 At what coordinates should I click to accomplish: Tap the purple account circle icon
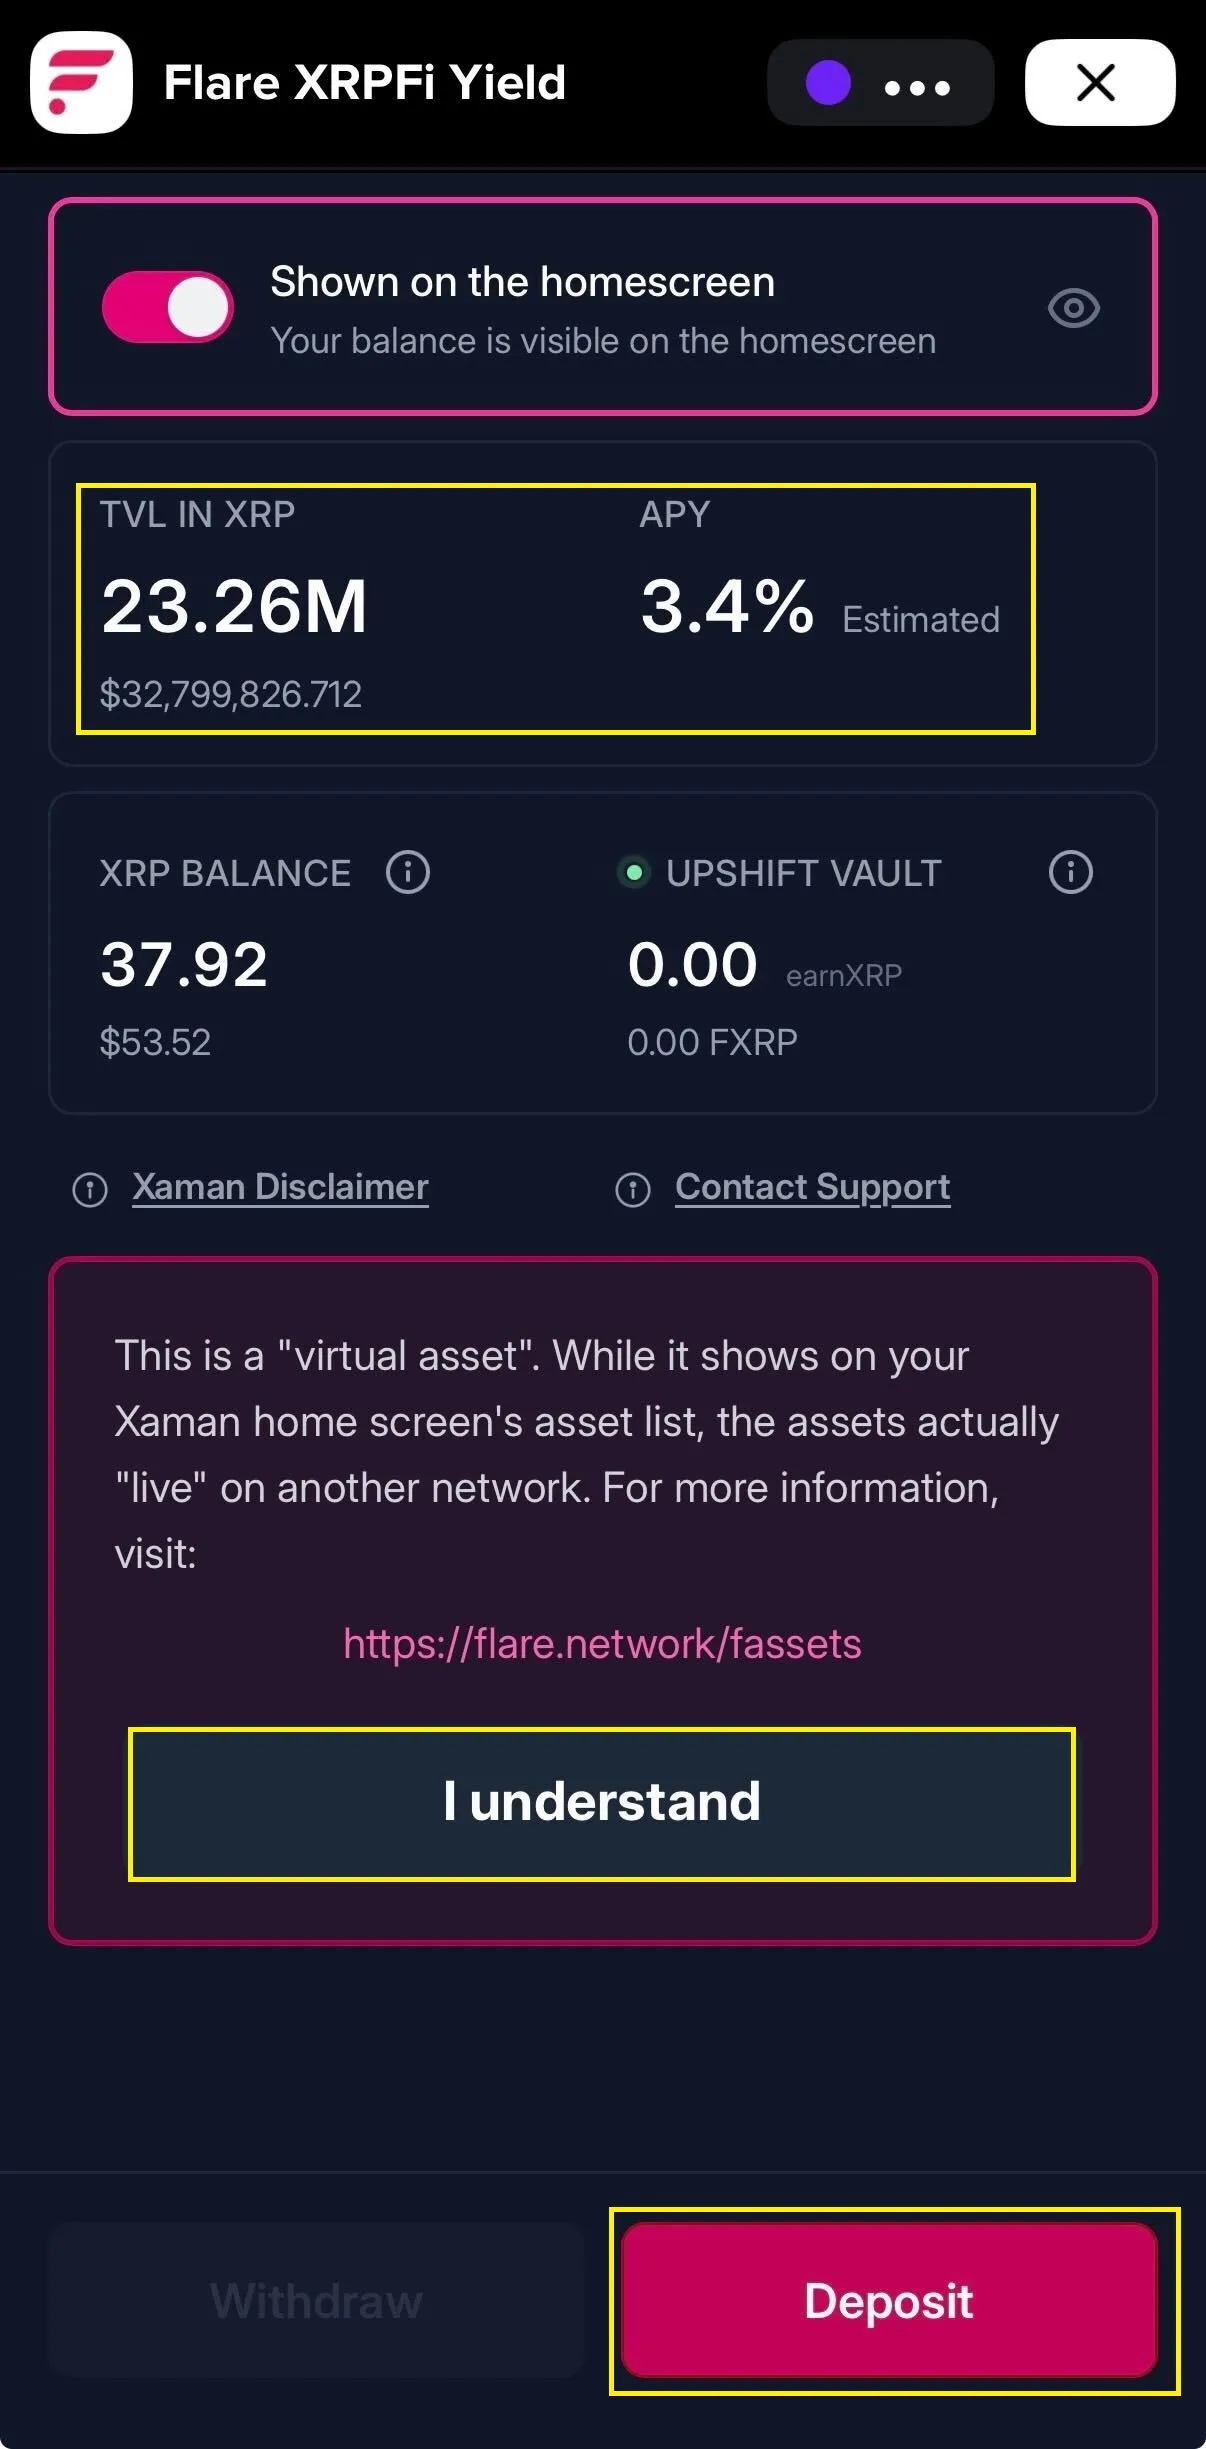pyautogui.click(x=828, y=83)
